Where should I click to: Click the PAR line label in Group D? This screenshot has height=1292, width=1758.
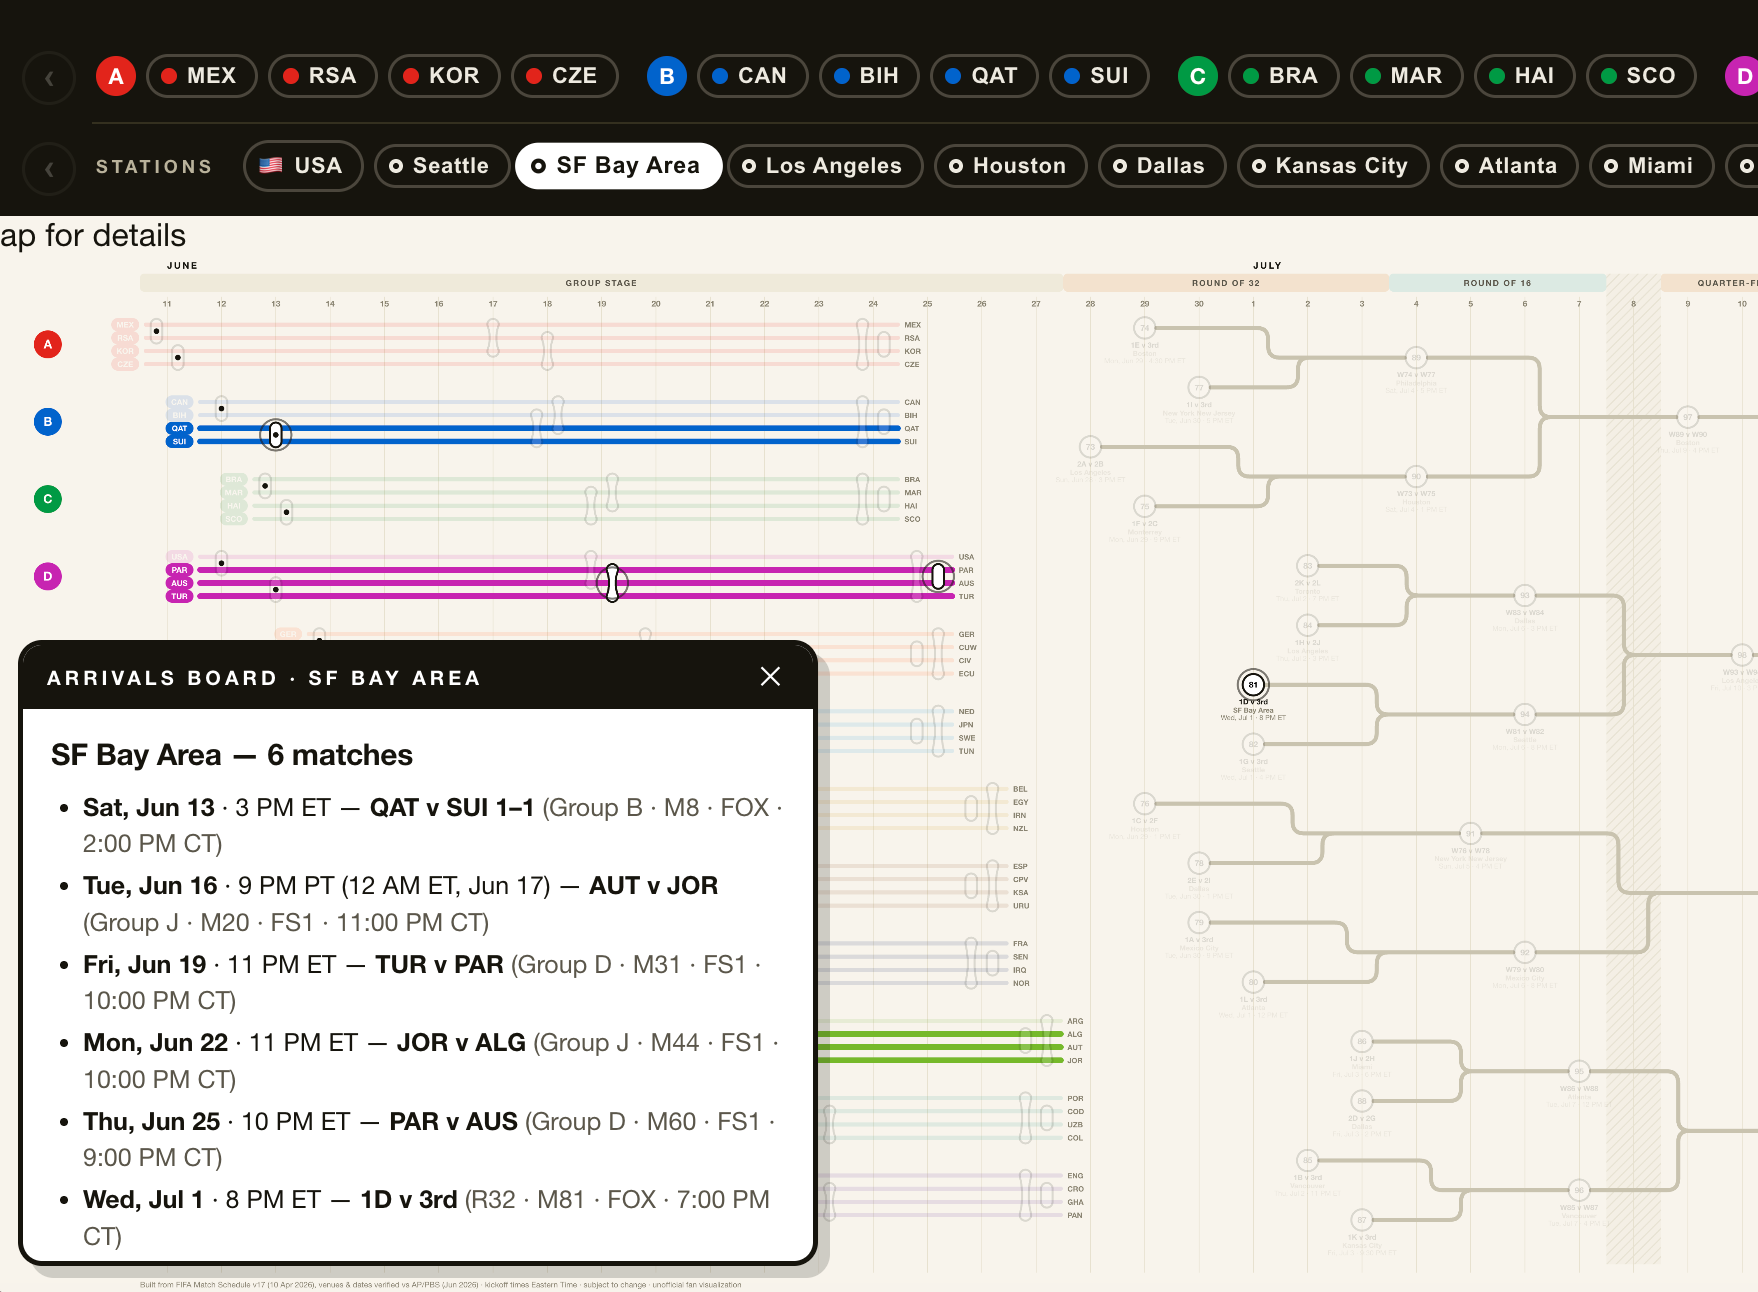coord(180,570)
